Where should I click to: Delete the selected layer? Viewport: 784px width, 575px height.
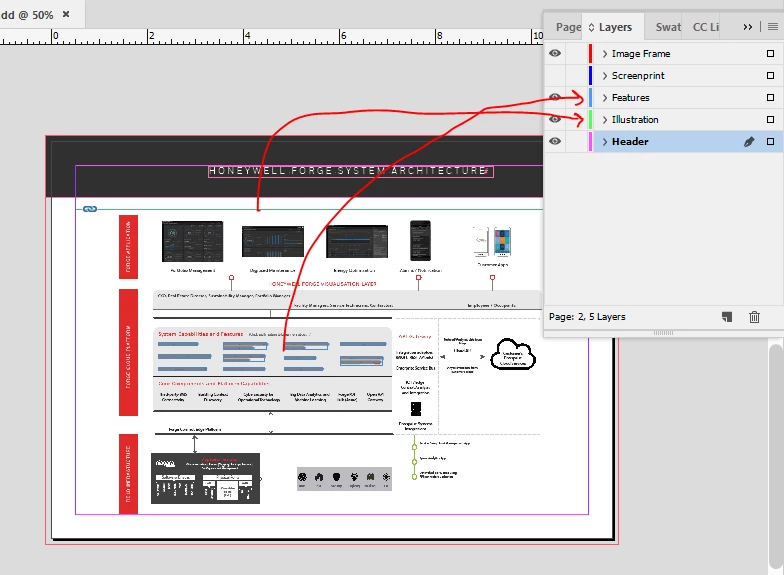(x=754, y=317)
